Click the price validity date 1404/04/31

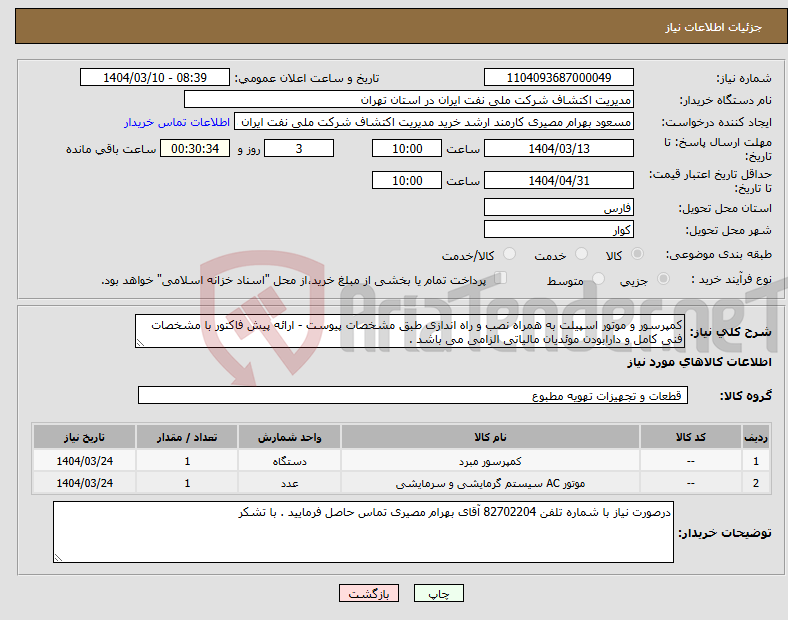click(558, 180)
